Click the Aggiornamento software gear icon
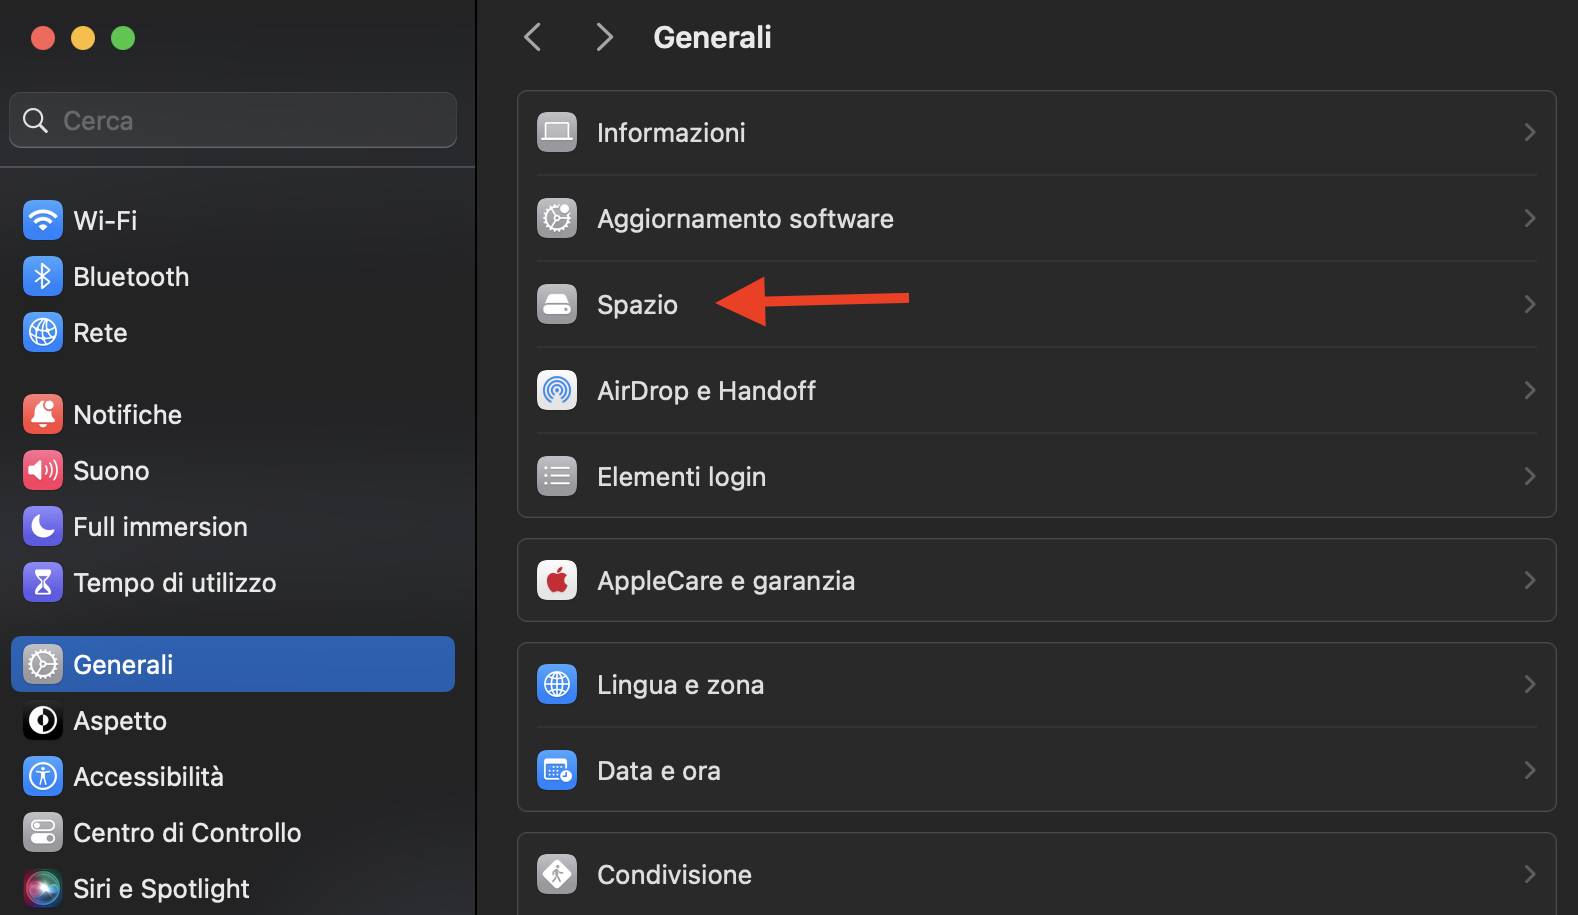 557,218
